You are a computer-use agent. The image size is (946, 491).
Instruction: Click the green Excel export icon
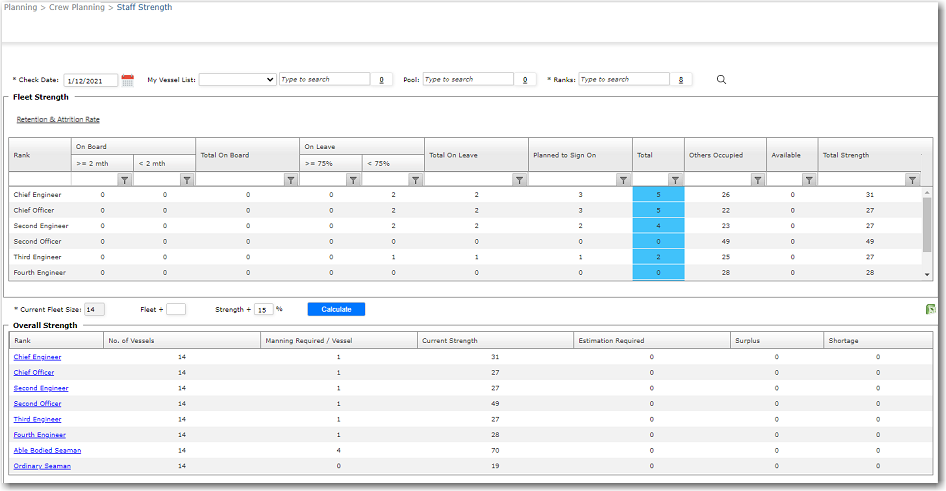click(930, 309)
